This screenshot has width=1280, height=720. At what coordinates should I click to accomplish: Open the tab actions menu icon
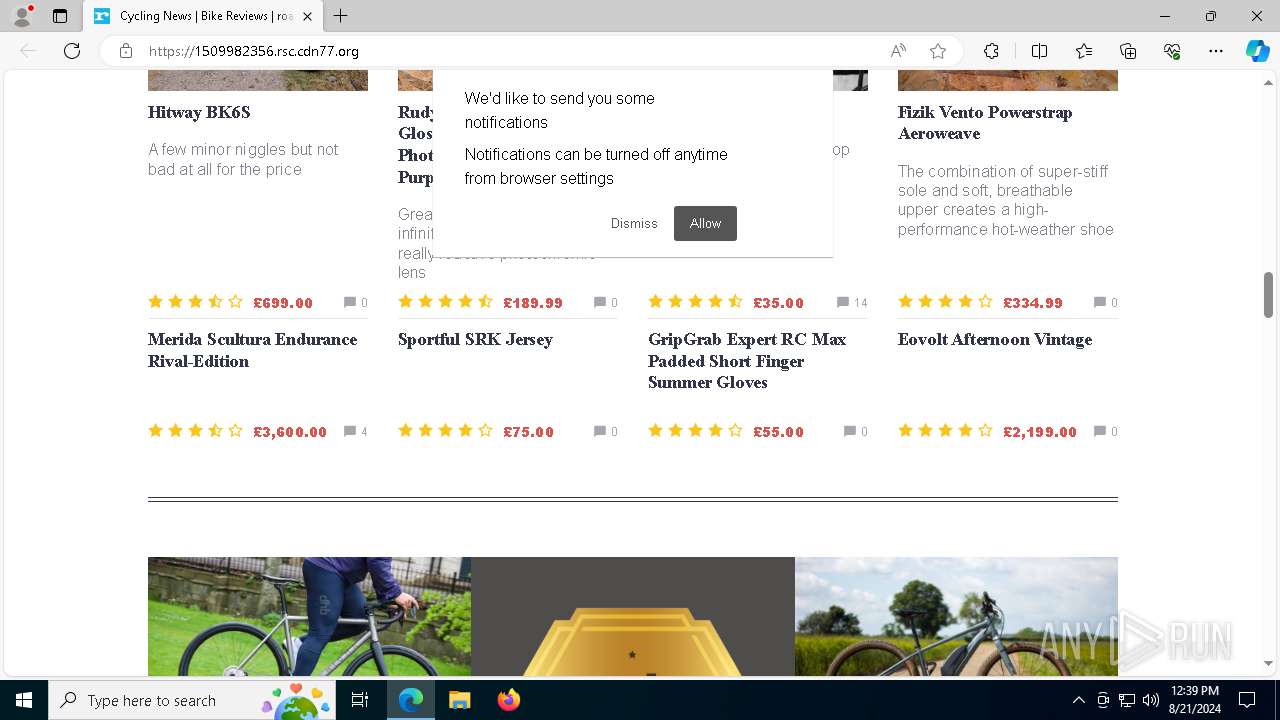[60, 16]
